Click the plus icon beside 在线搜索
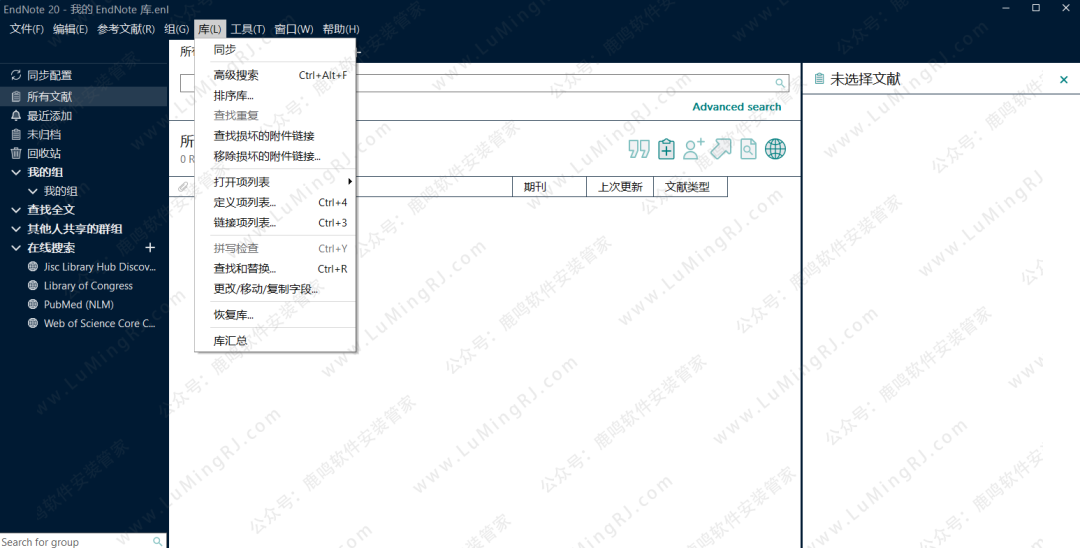 click(x=150, y=247)
